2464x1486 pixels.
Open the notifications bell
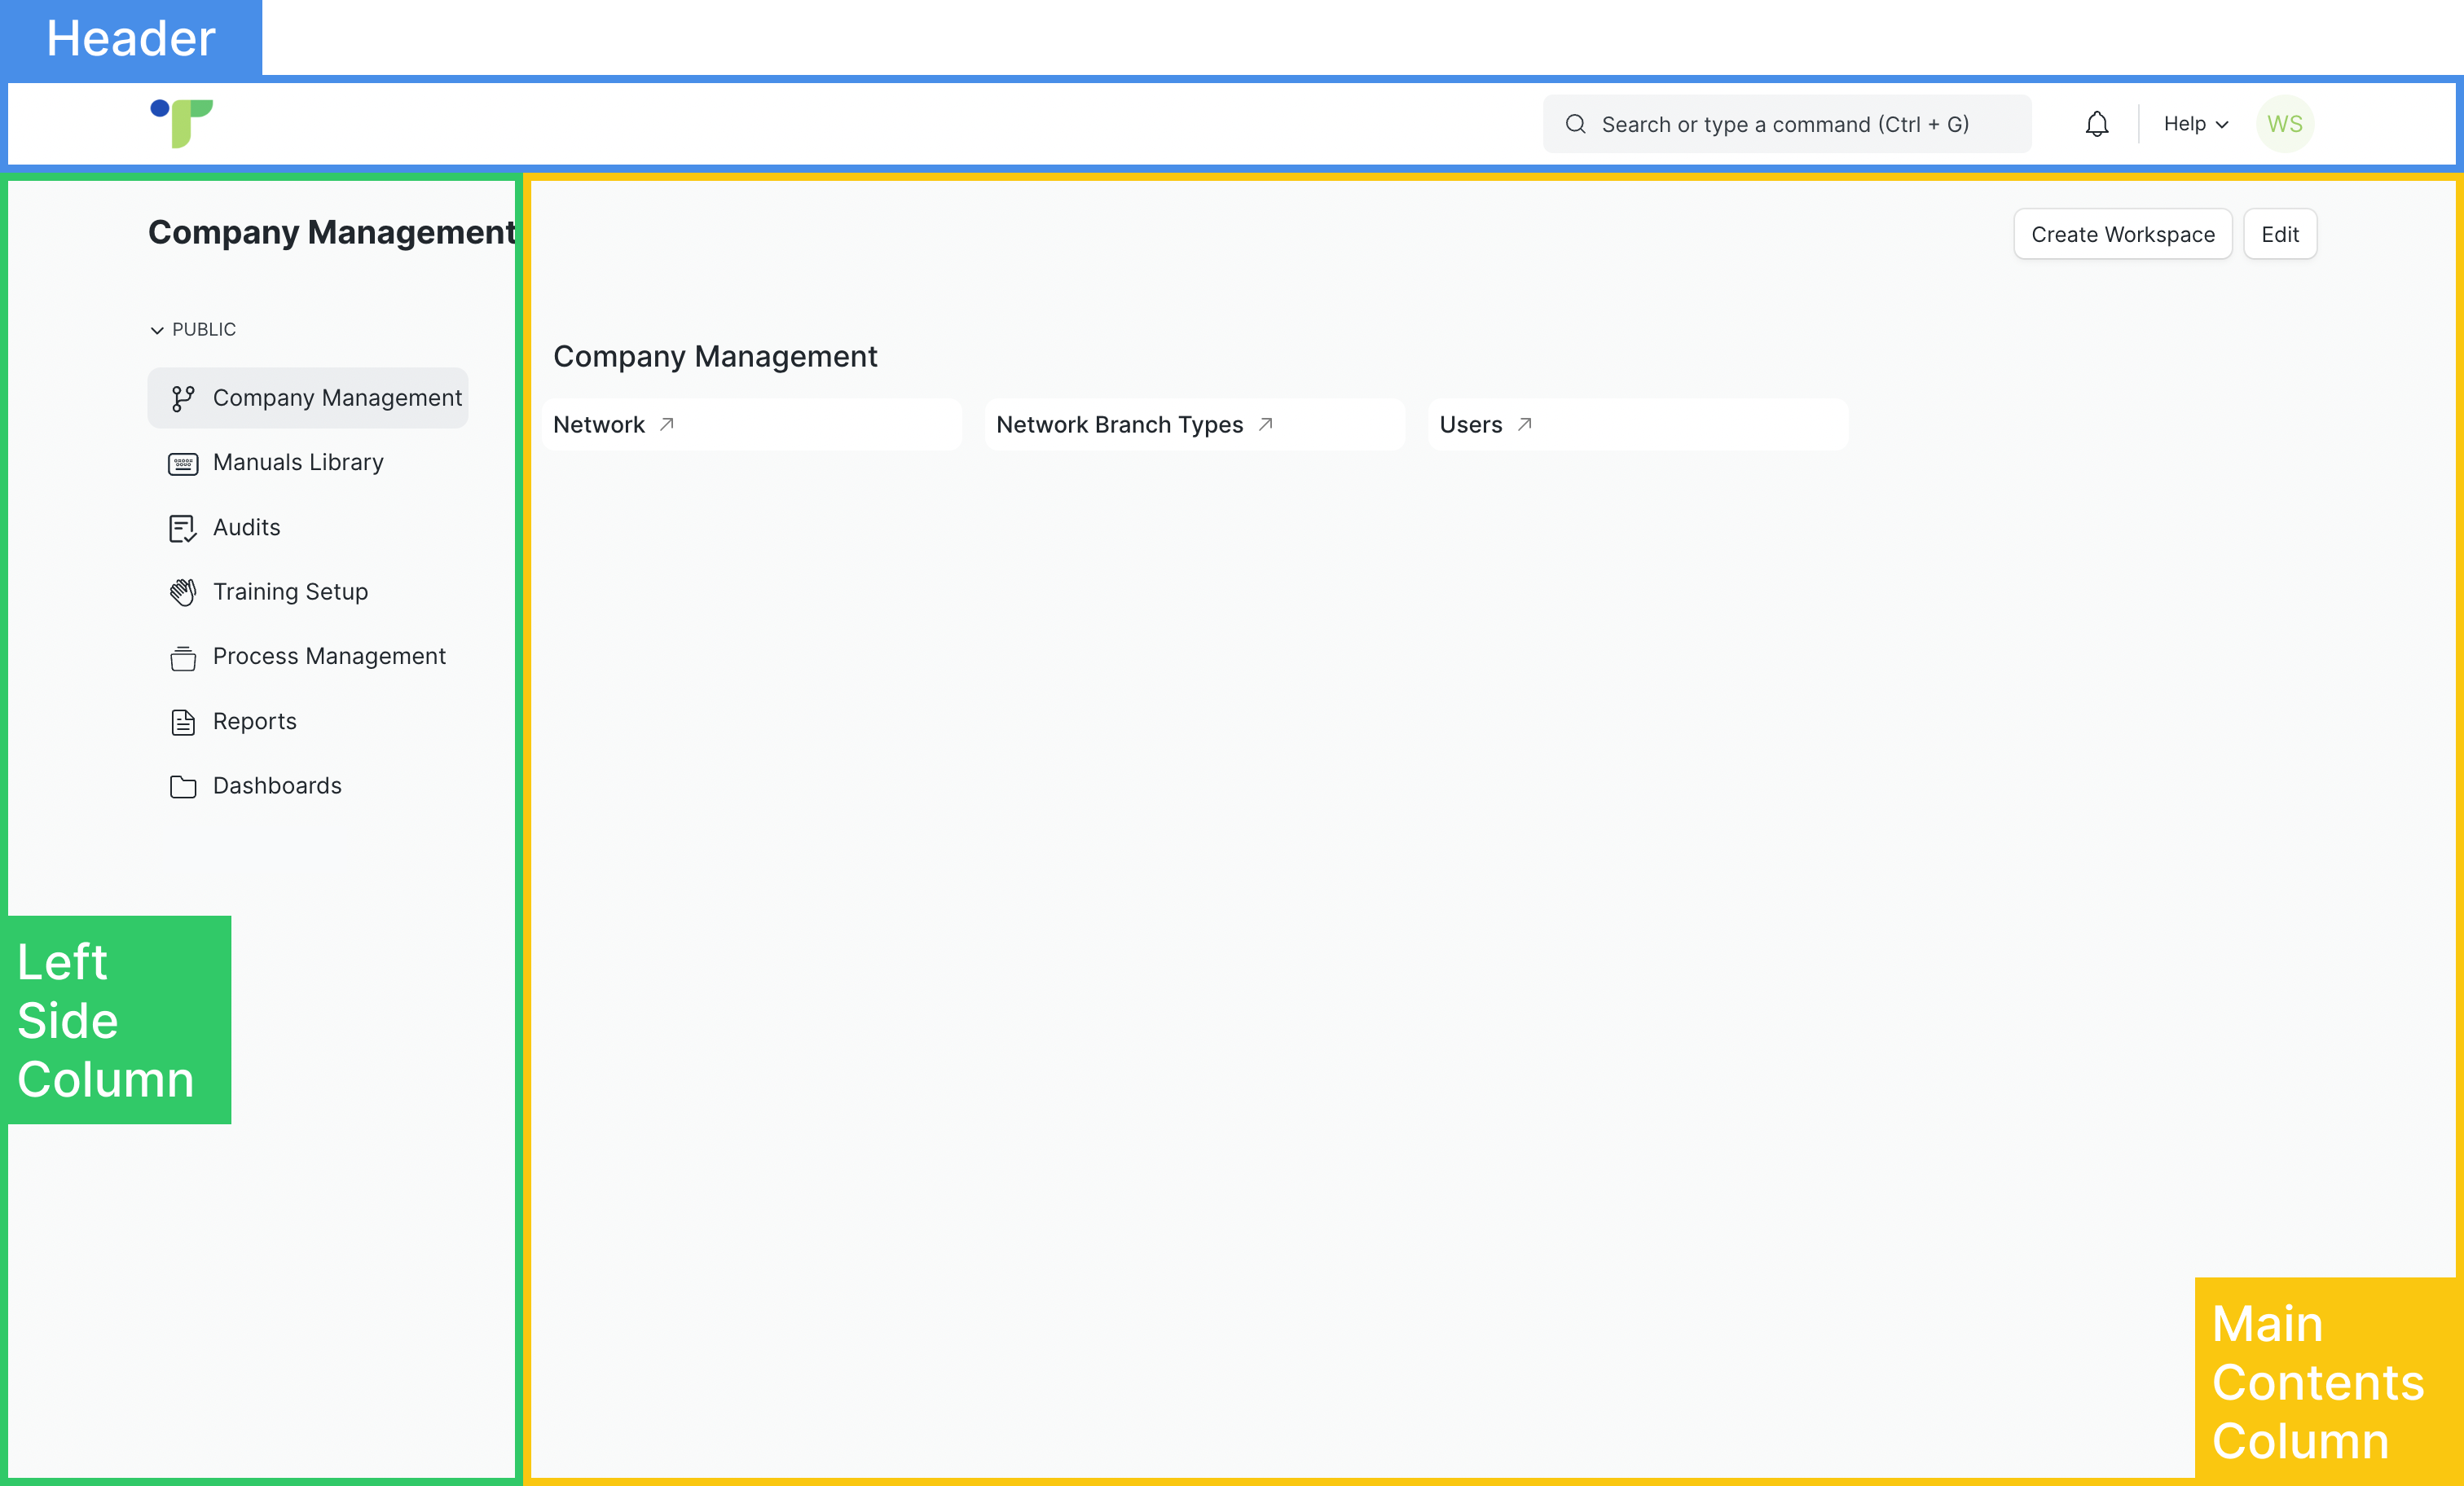coord(2097,124)
